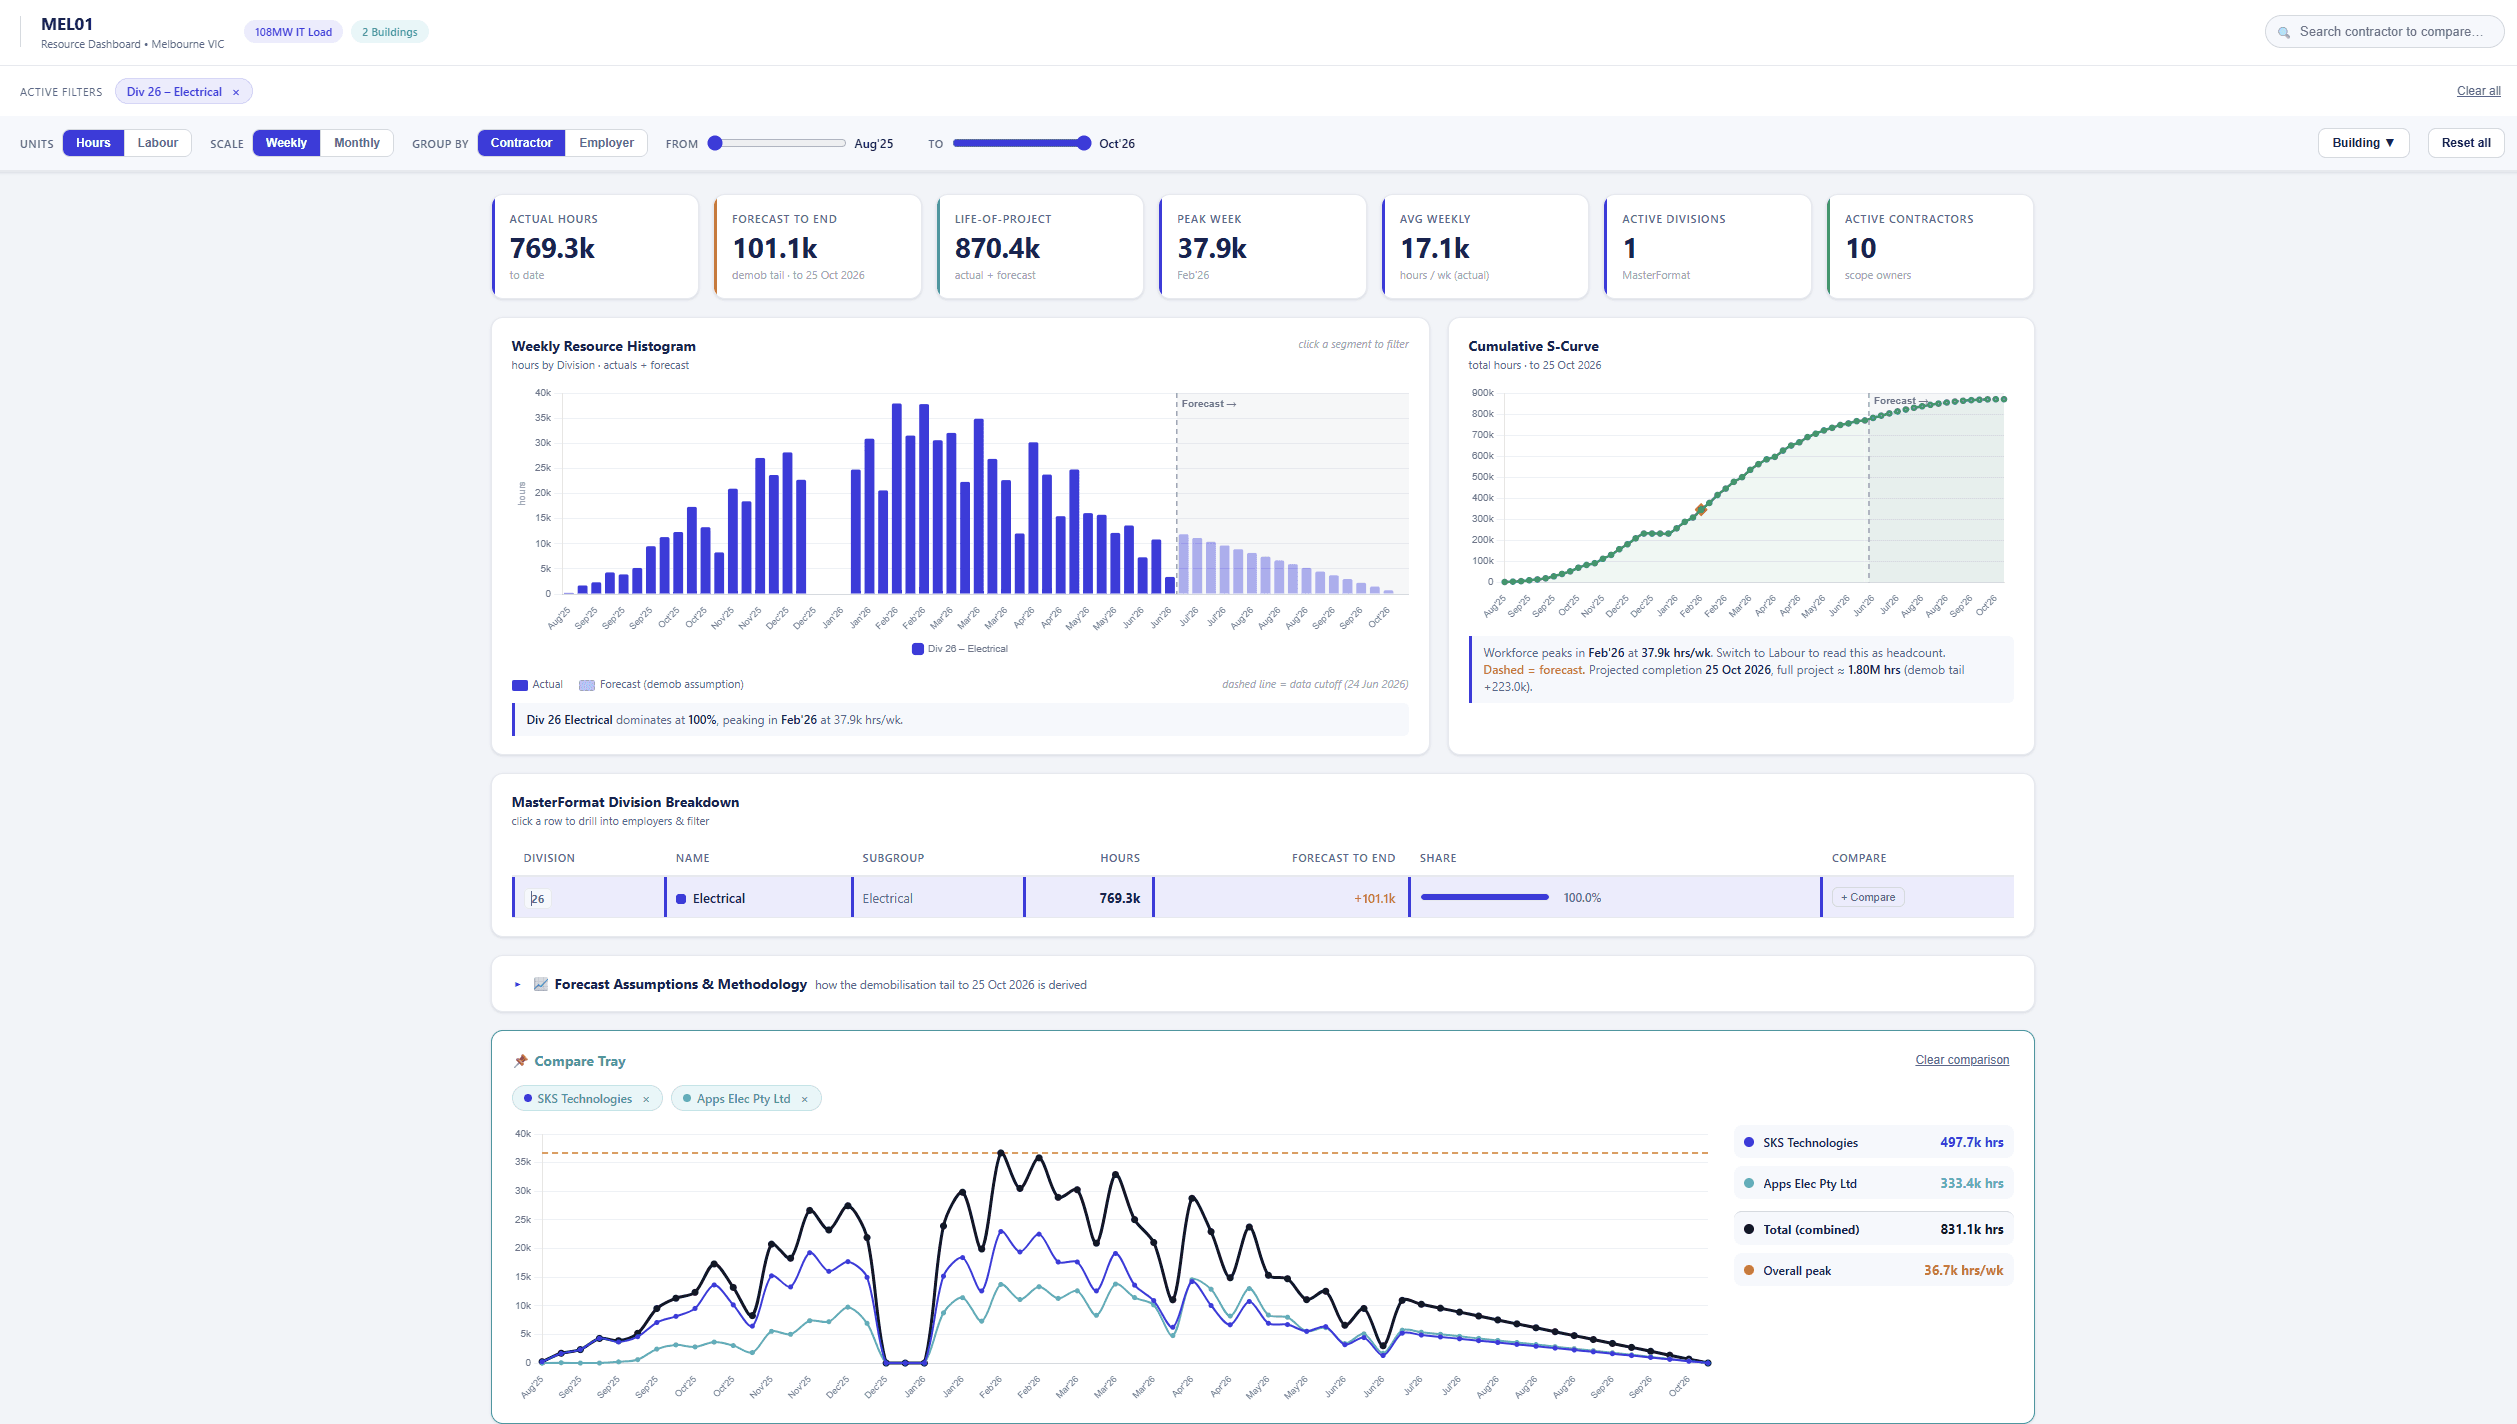Remove SKS Technologies from compare tray
This screenshot has height=1424, width=2517.
[x=646, y=1099]
